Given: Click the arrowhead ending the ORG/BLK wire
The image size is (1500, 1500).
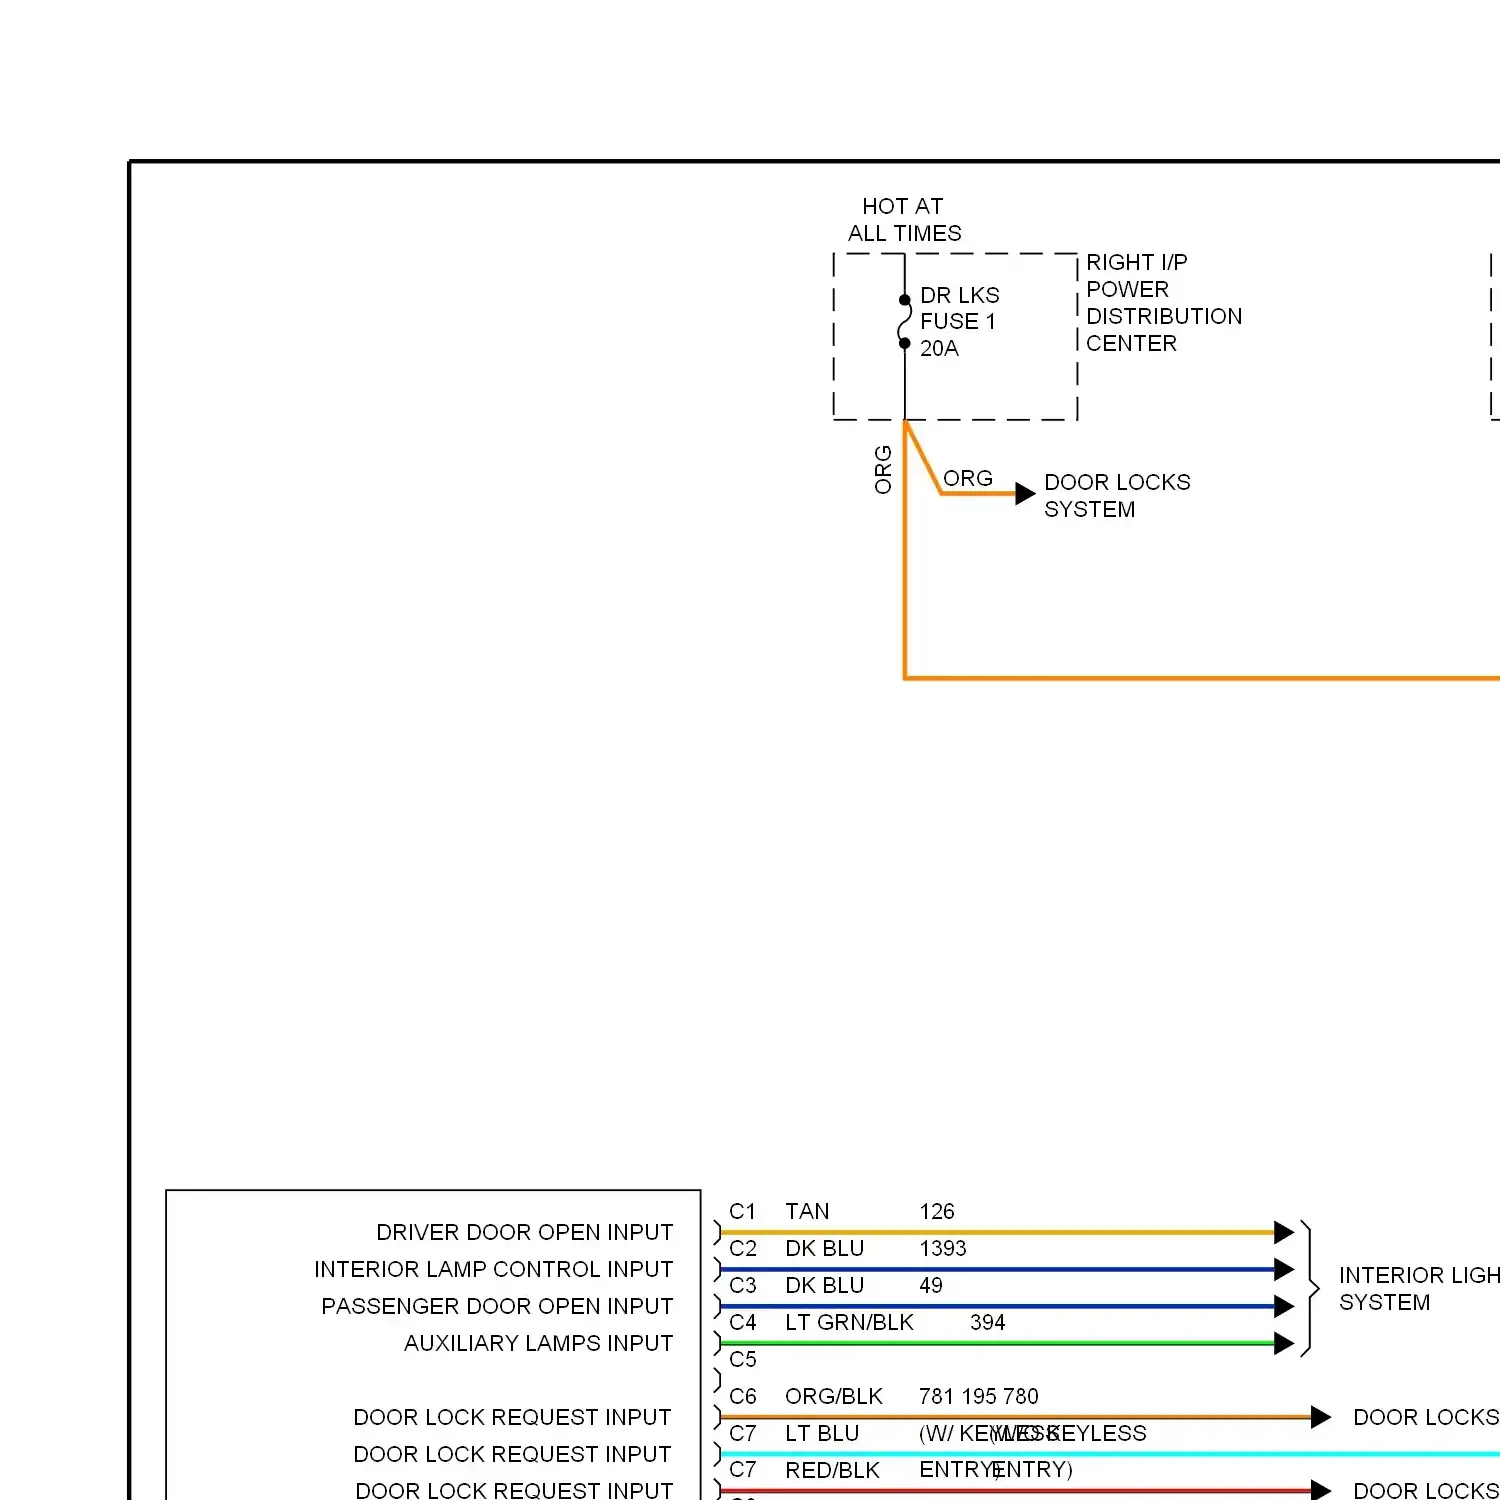Looking at the screenshot, I should coord(1321,1417).
